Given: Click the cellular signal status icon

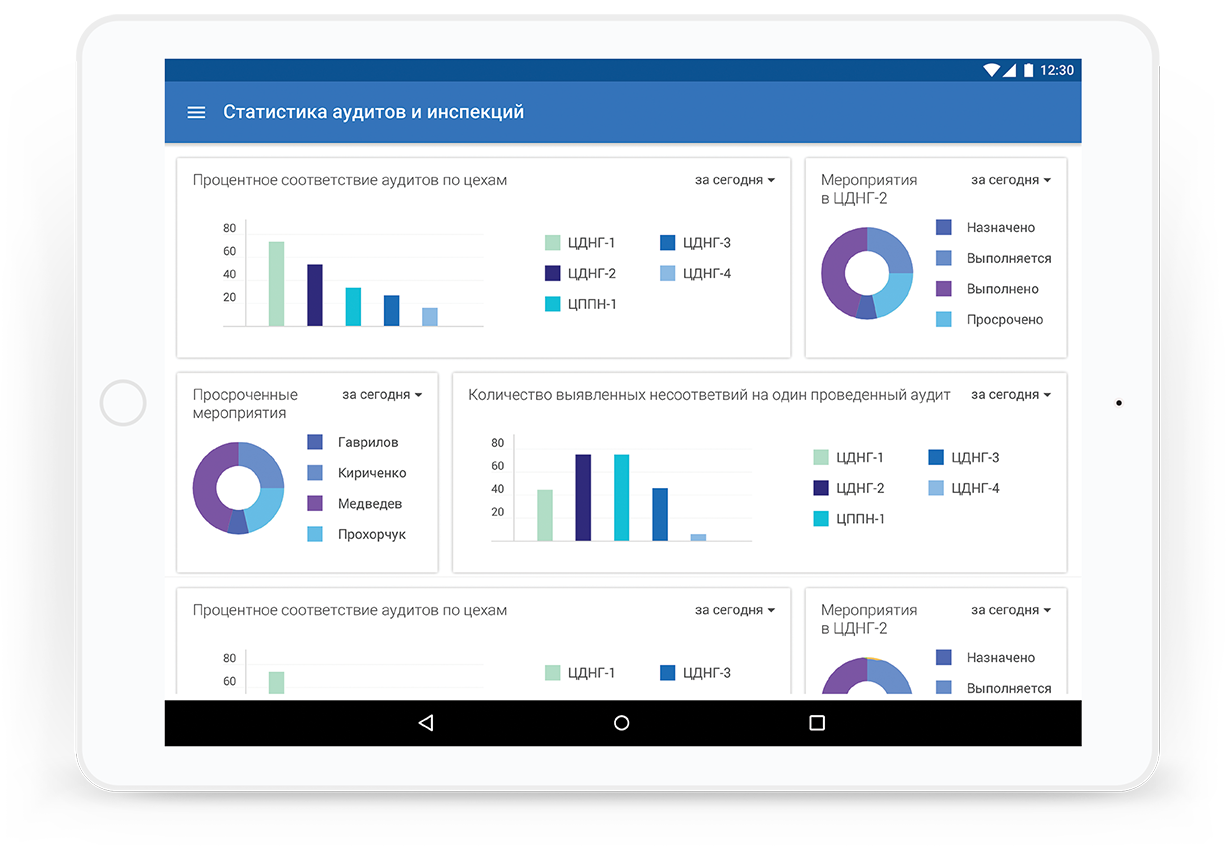Looking at the screenshot, I should coord(1009,70).
